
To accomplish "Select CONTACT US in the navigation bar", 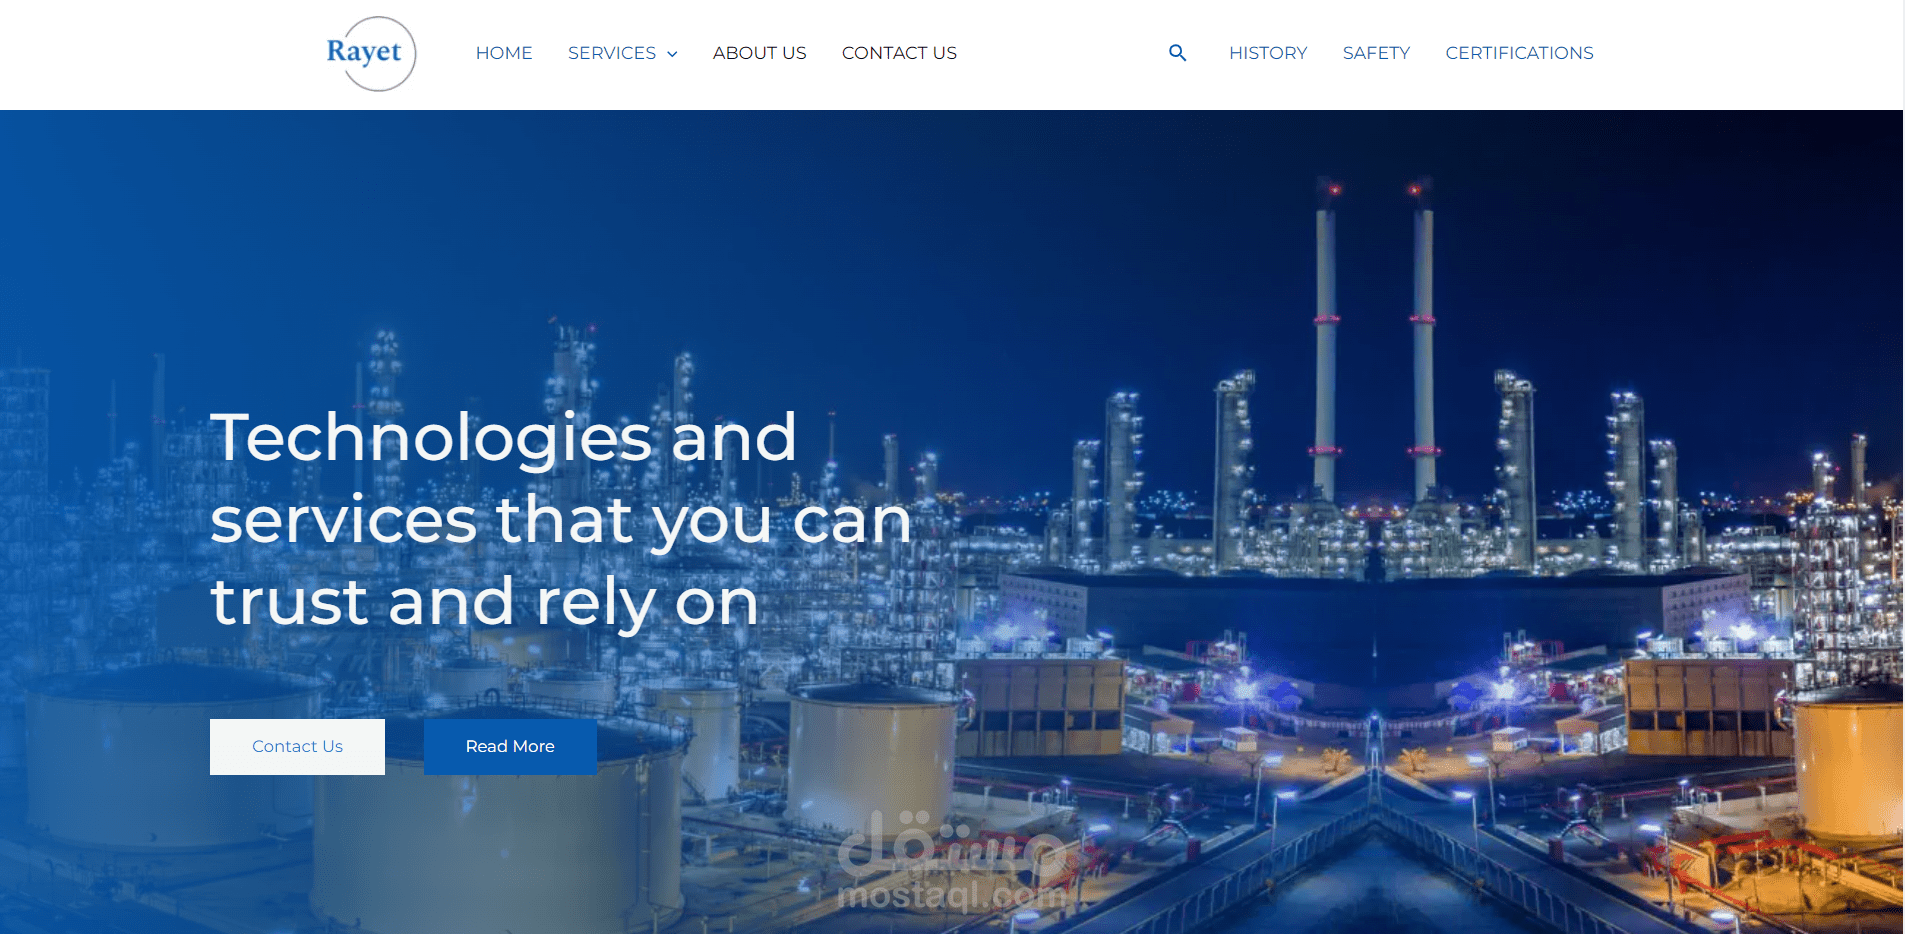I will [899, 53].
